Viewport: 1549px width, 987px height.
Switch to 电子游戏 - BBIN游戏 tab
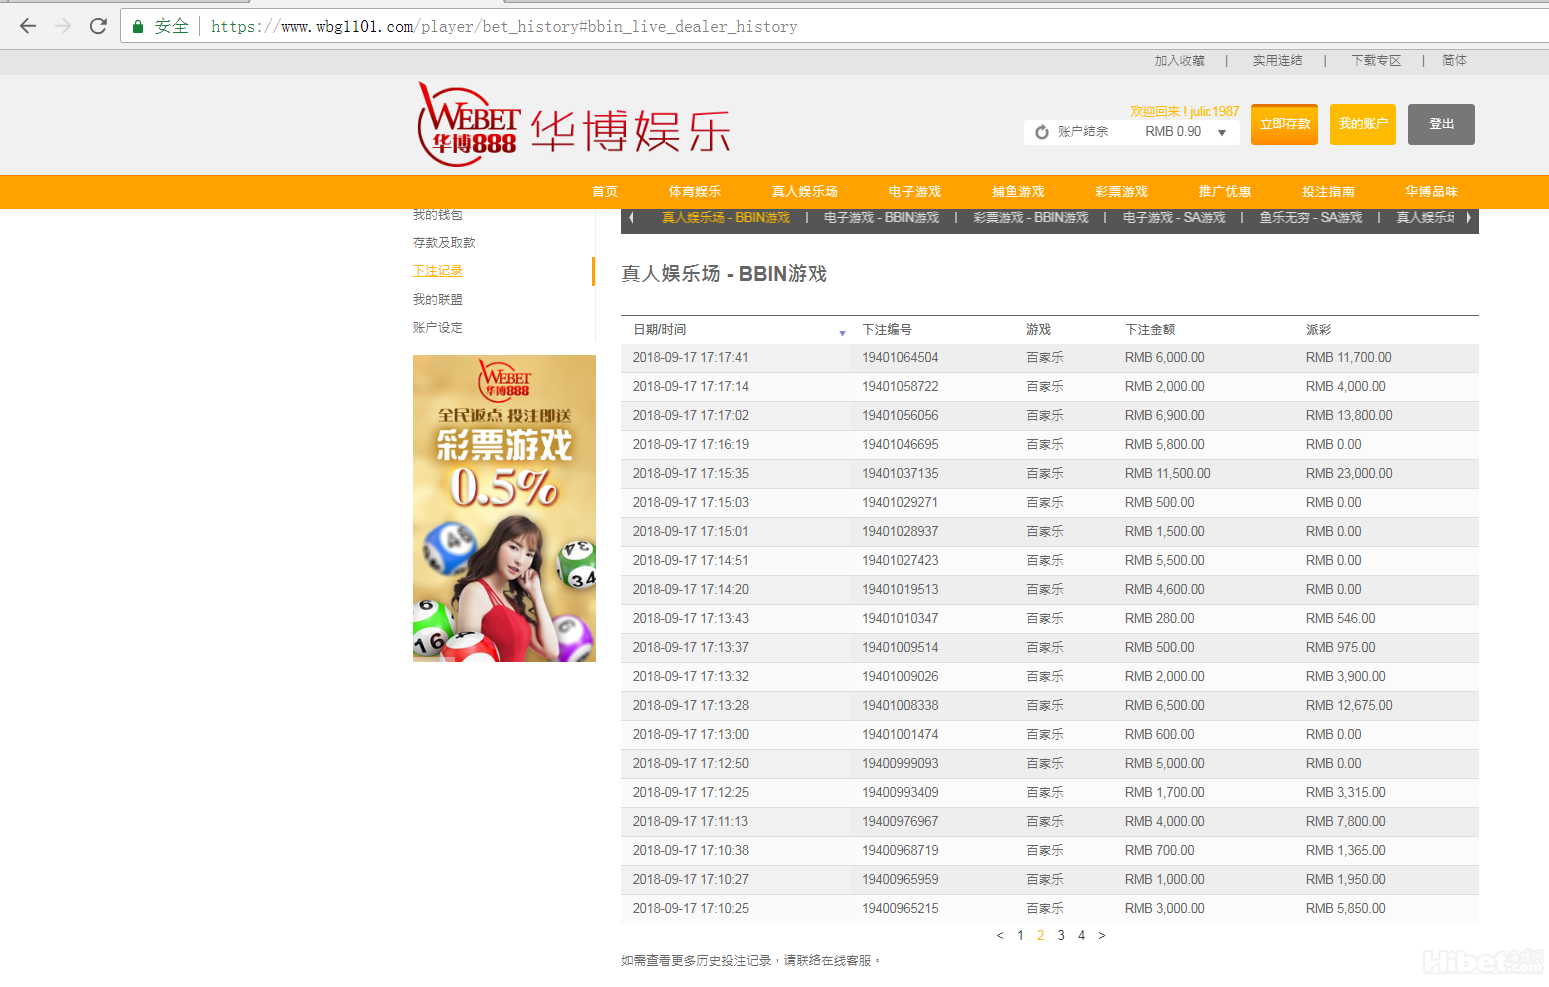click(x=881, y=218)
